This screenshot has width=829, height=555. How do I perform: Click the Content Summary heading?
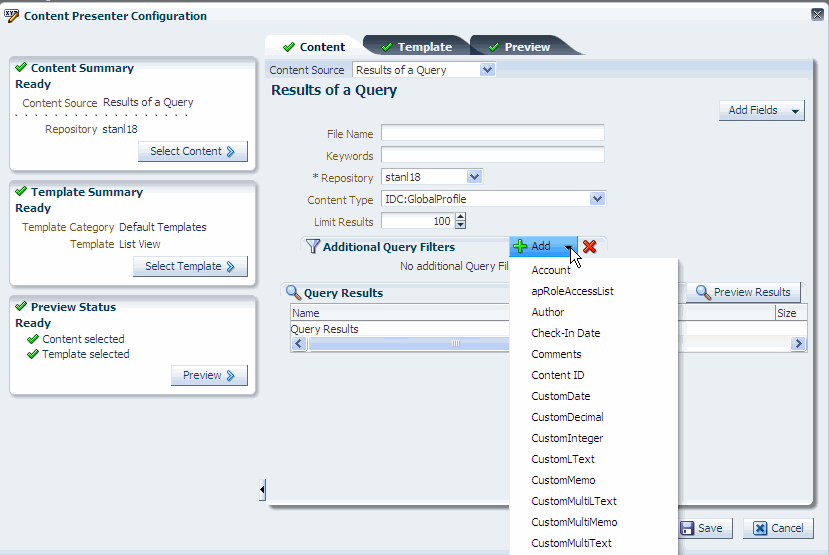point(82,68)
